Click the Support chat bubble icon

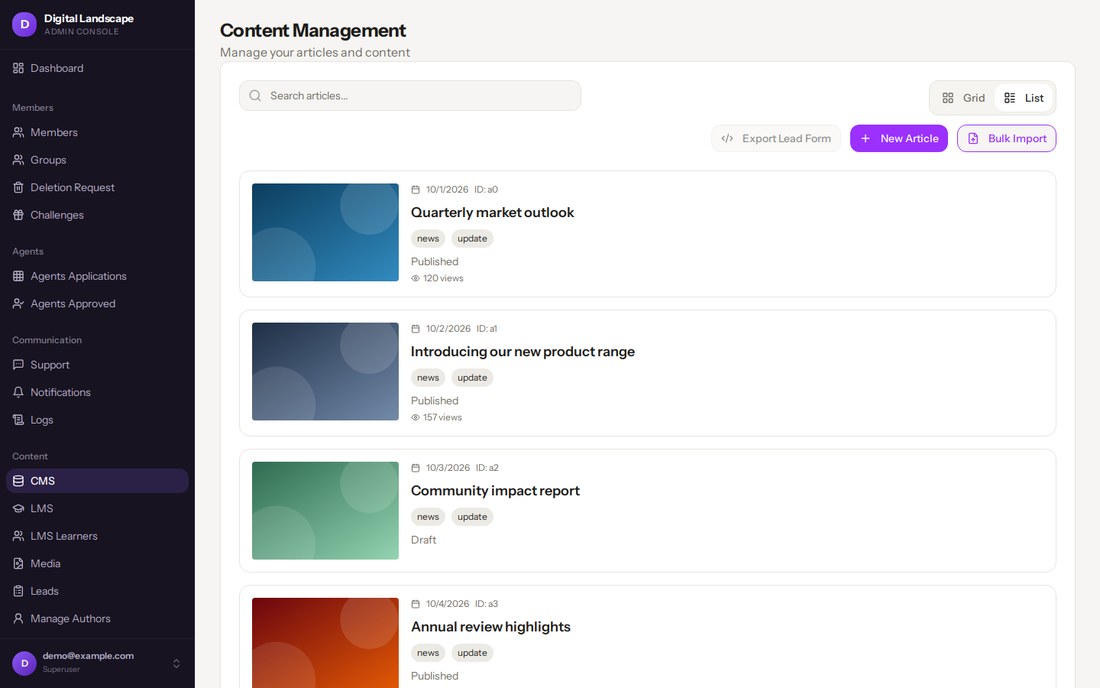pos(18,365)
